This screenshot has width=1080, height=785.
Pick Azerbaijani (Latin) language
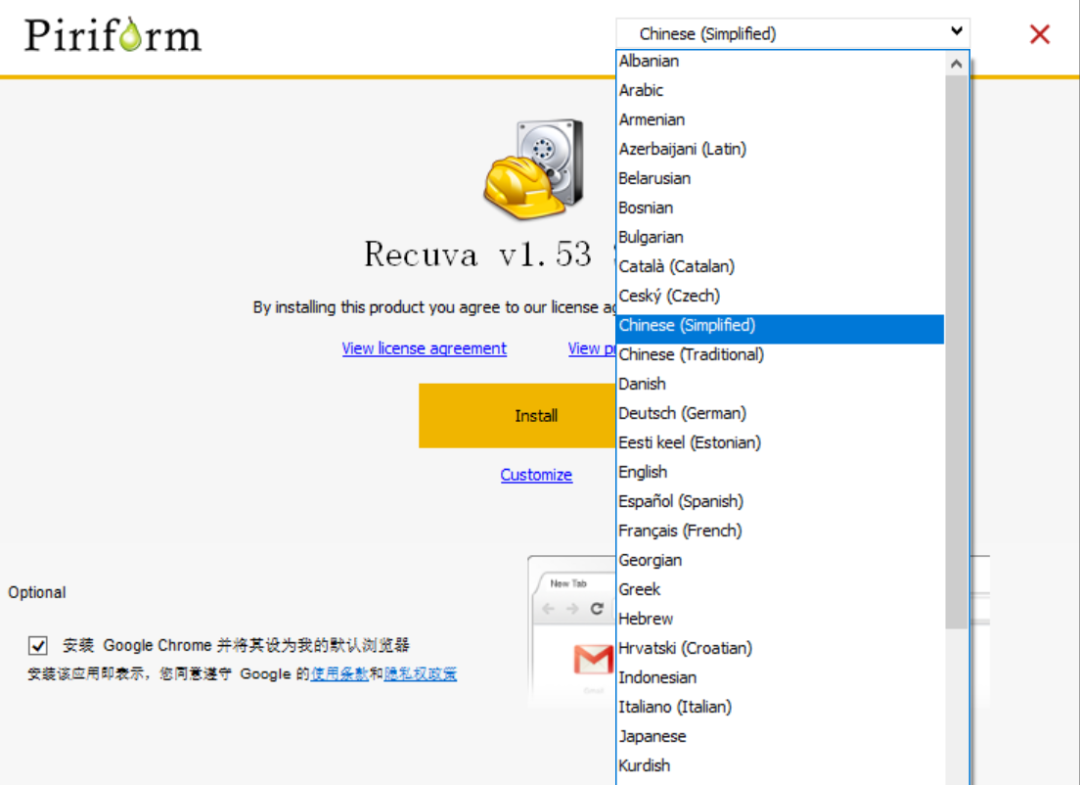tap(780, 149)
